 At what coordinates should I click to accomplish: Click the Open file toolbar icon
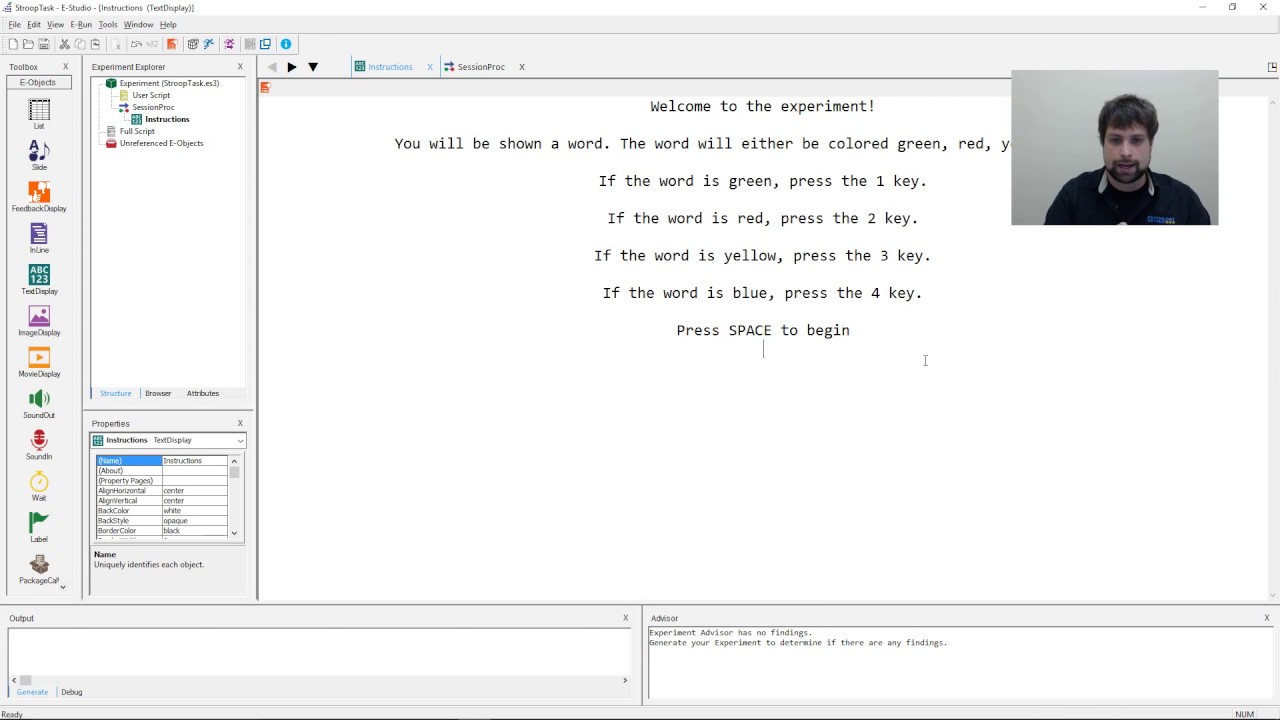[28, 44]
